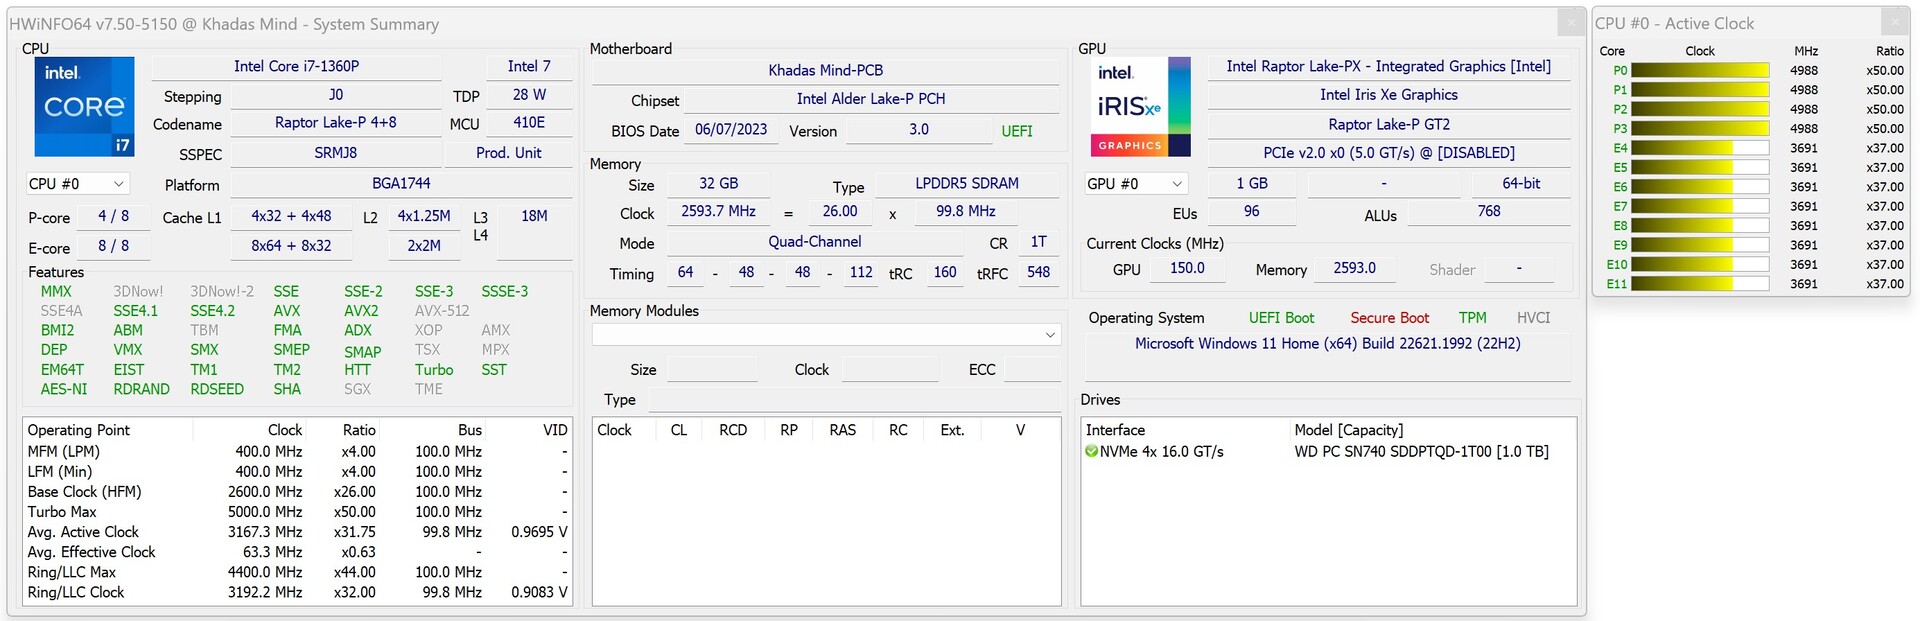This screenshot has width=1920, height=621.
Task: Close the CPU #0 Active Clock window
Action: click(x=1894, y=22)
